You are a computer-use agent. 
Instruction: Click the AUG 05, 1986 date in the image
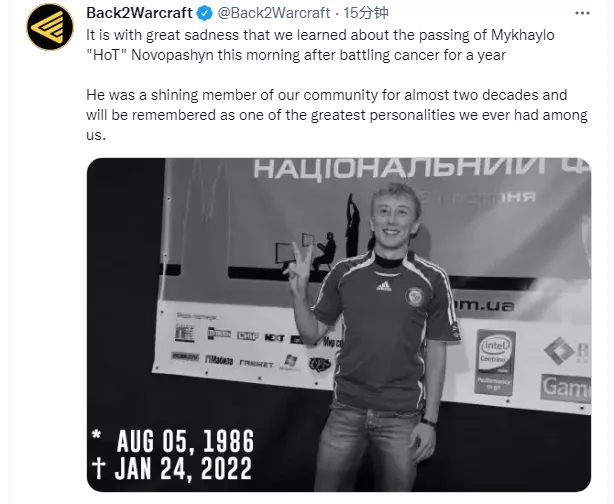pos(185,441)
